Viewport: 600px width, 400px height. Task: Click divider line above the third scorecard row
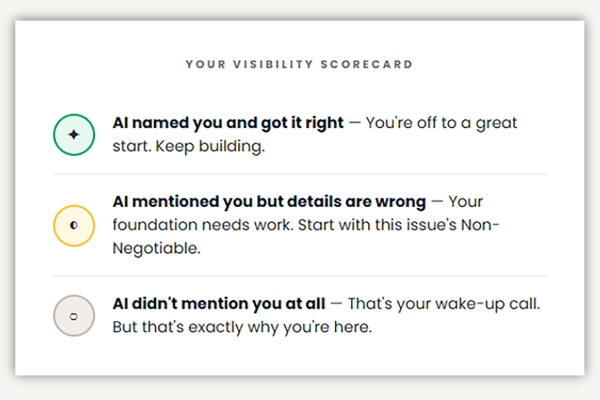[300, 276]
